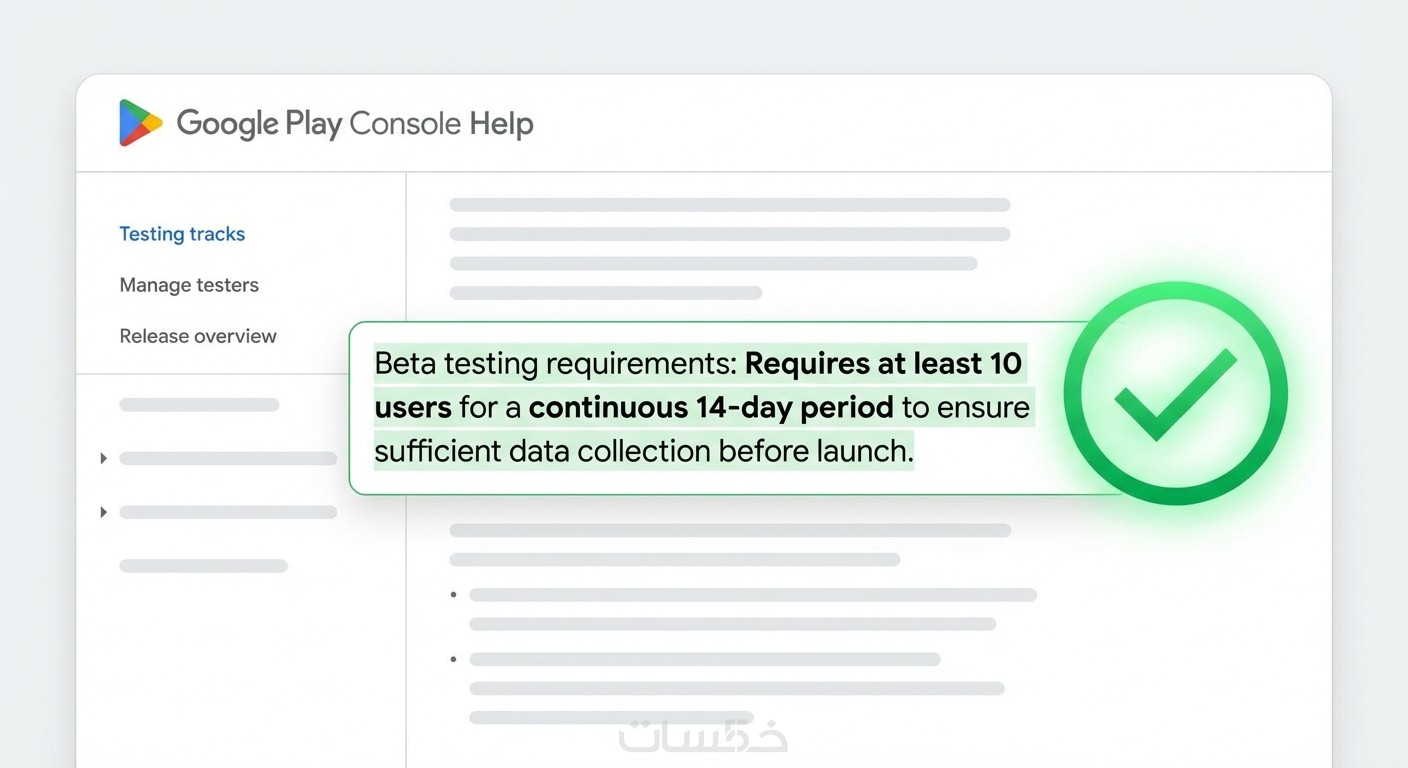This screenshot has height=768, width=1408.
Task: Click the Google Play logo icon
Action: pyautogui.click(x=140, y=123)
